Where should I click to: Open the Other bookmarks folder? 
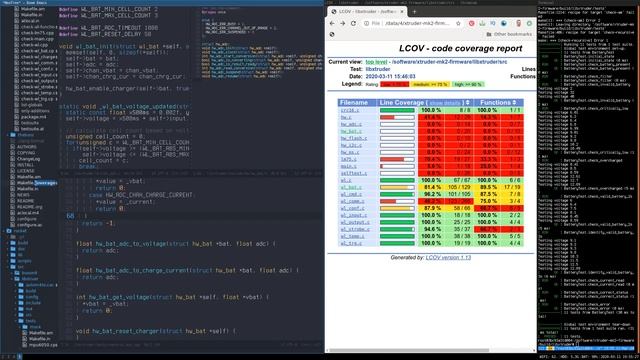(509, 34)
